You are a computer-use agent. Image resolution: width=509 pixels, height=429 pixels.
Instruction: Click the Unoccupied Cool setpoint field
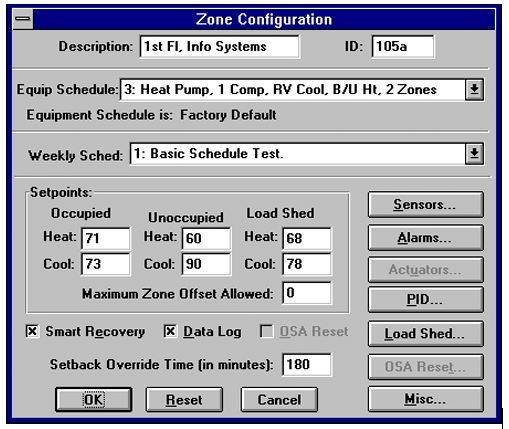(x=206, y=264)
